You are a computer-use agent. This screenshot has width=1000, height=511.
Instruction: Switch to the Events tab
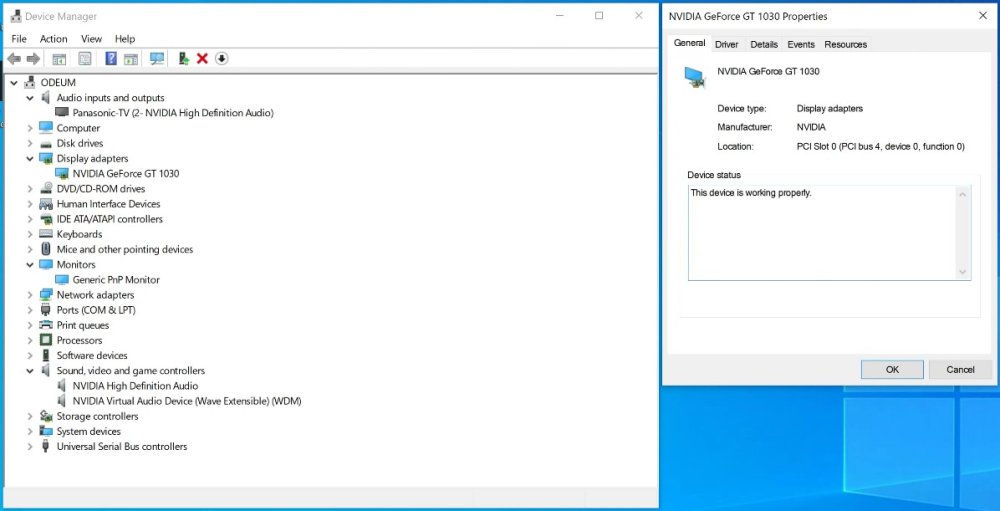[801, 45]
